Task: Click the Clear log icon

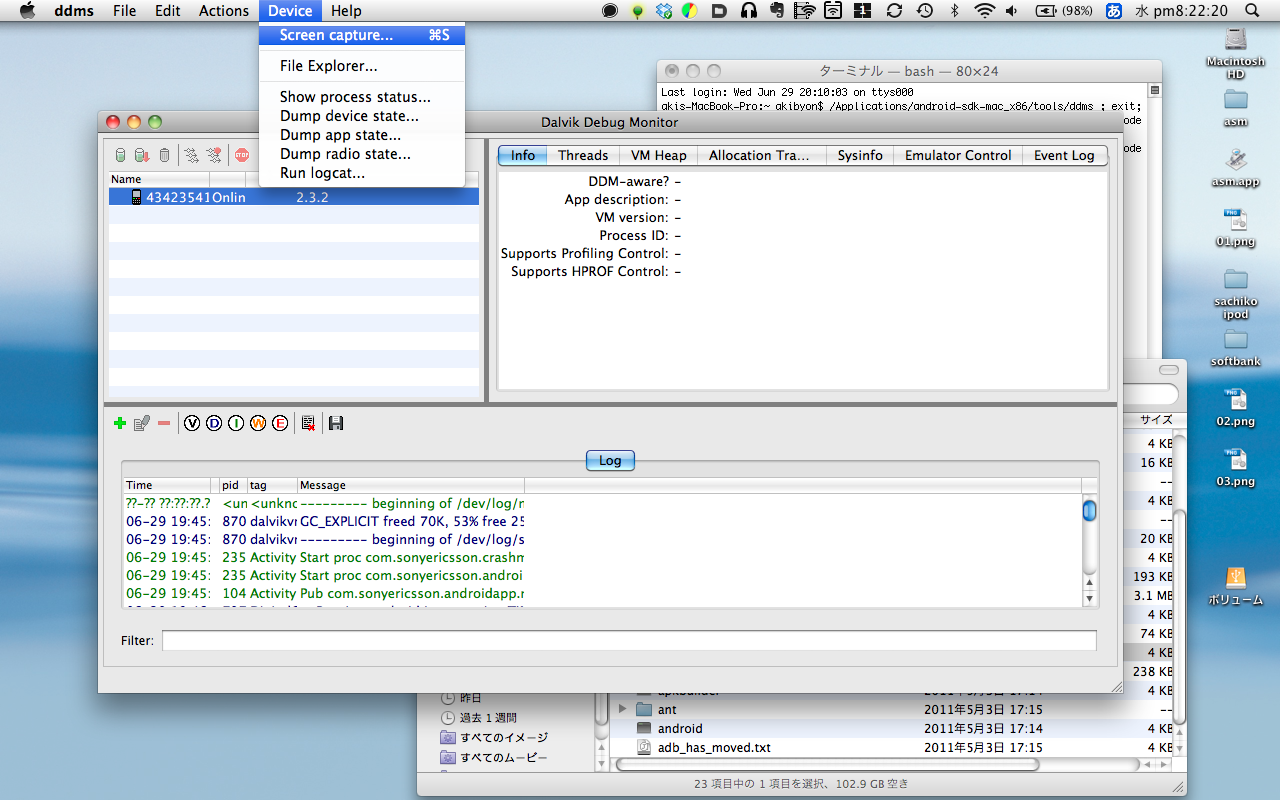Action: [x=308, y=424]
